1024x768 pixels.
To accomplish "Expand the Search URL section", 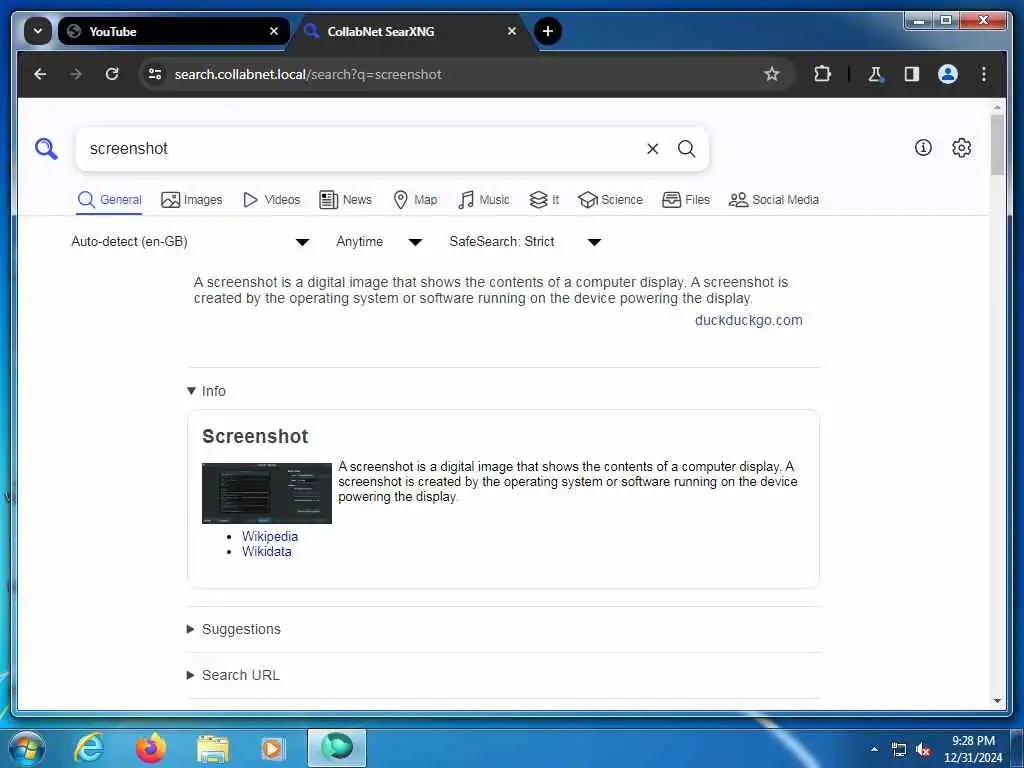I will click(x=233, y=675).
